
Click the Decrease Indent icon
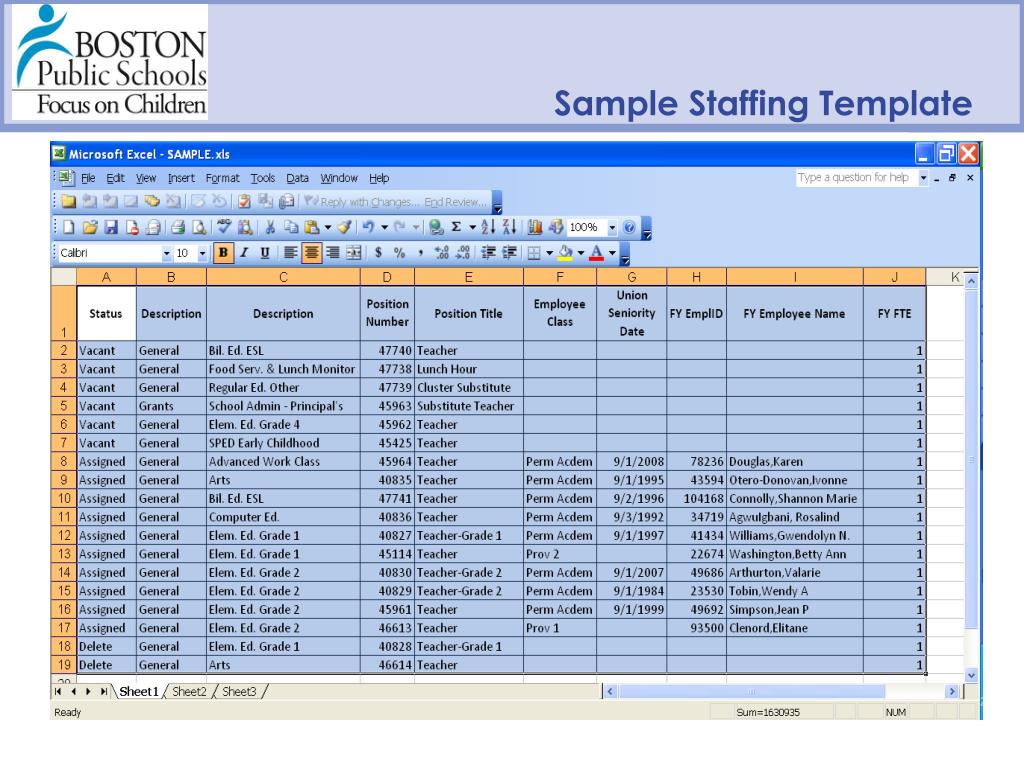pyautogui.click(x=488, y=253)
